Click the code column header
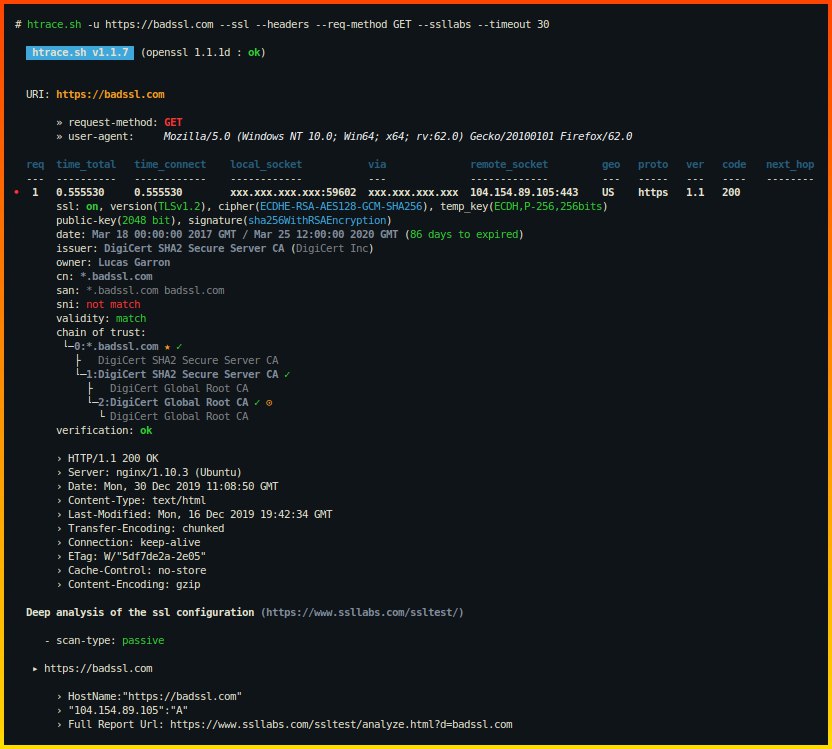The height and width of the screenshot is (749, 832). (x=734, y=164)
